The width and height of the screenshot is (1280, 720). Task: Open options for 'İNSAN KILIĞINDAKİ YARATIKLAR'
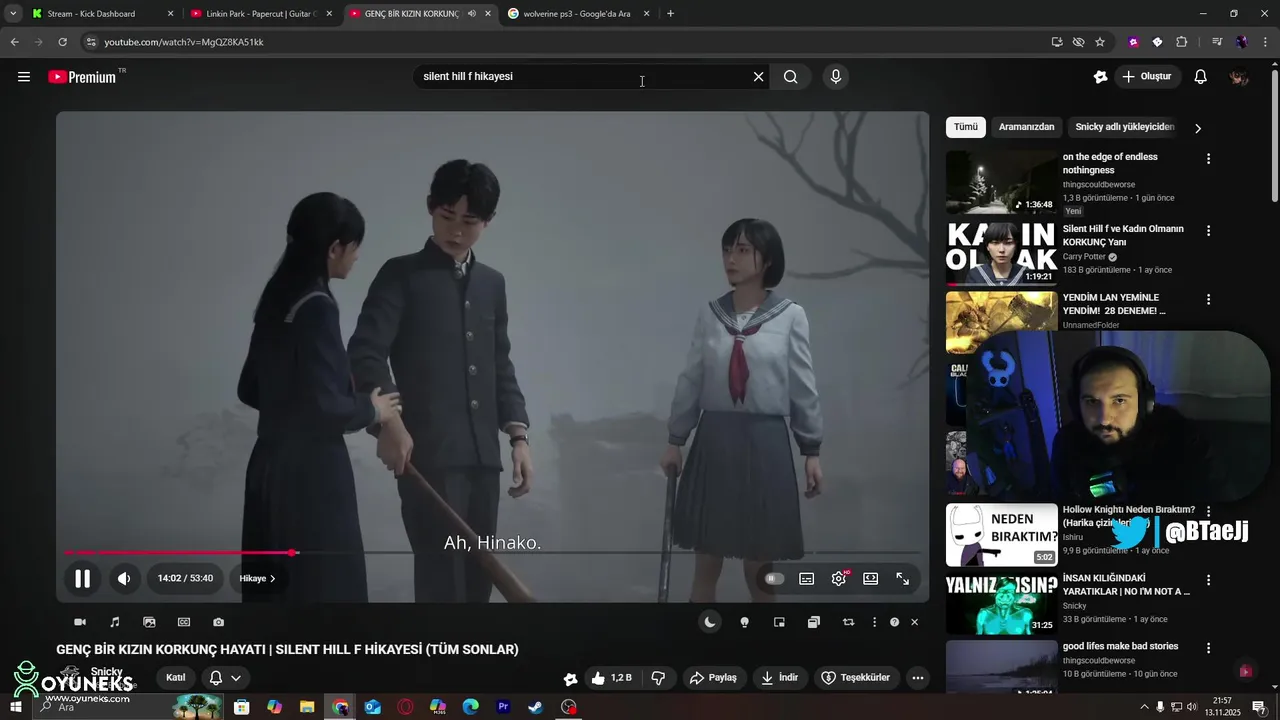point(1208,580)
